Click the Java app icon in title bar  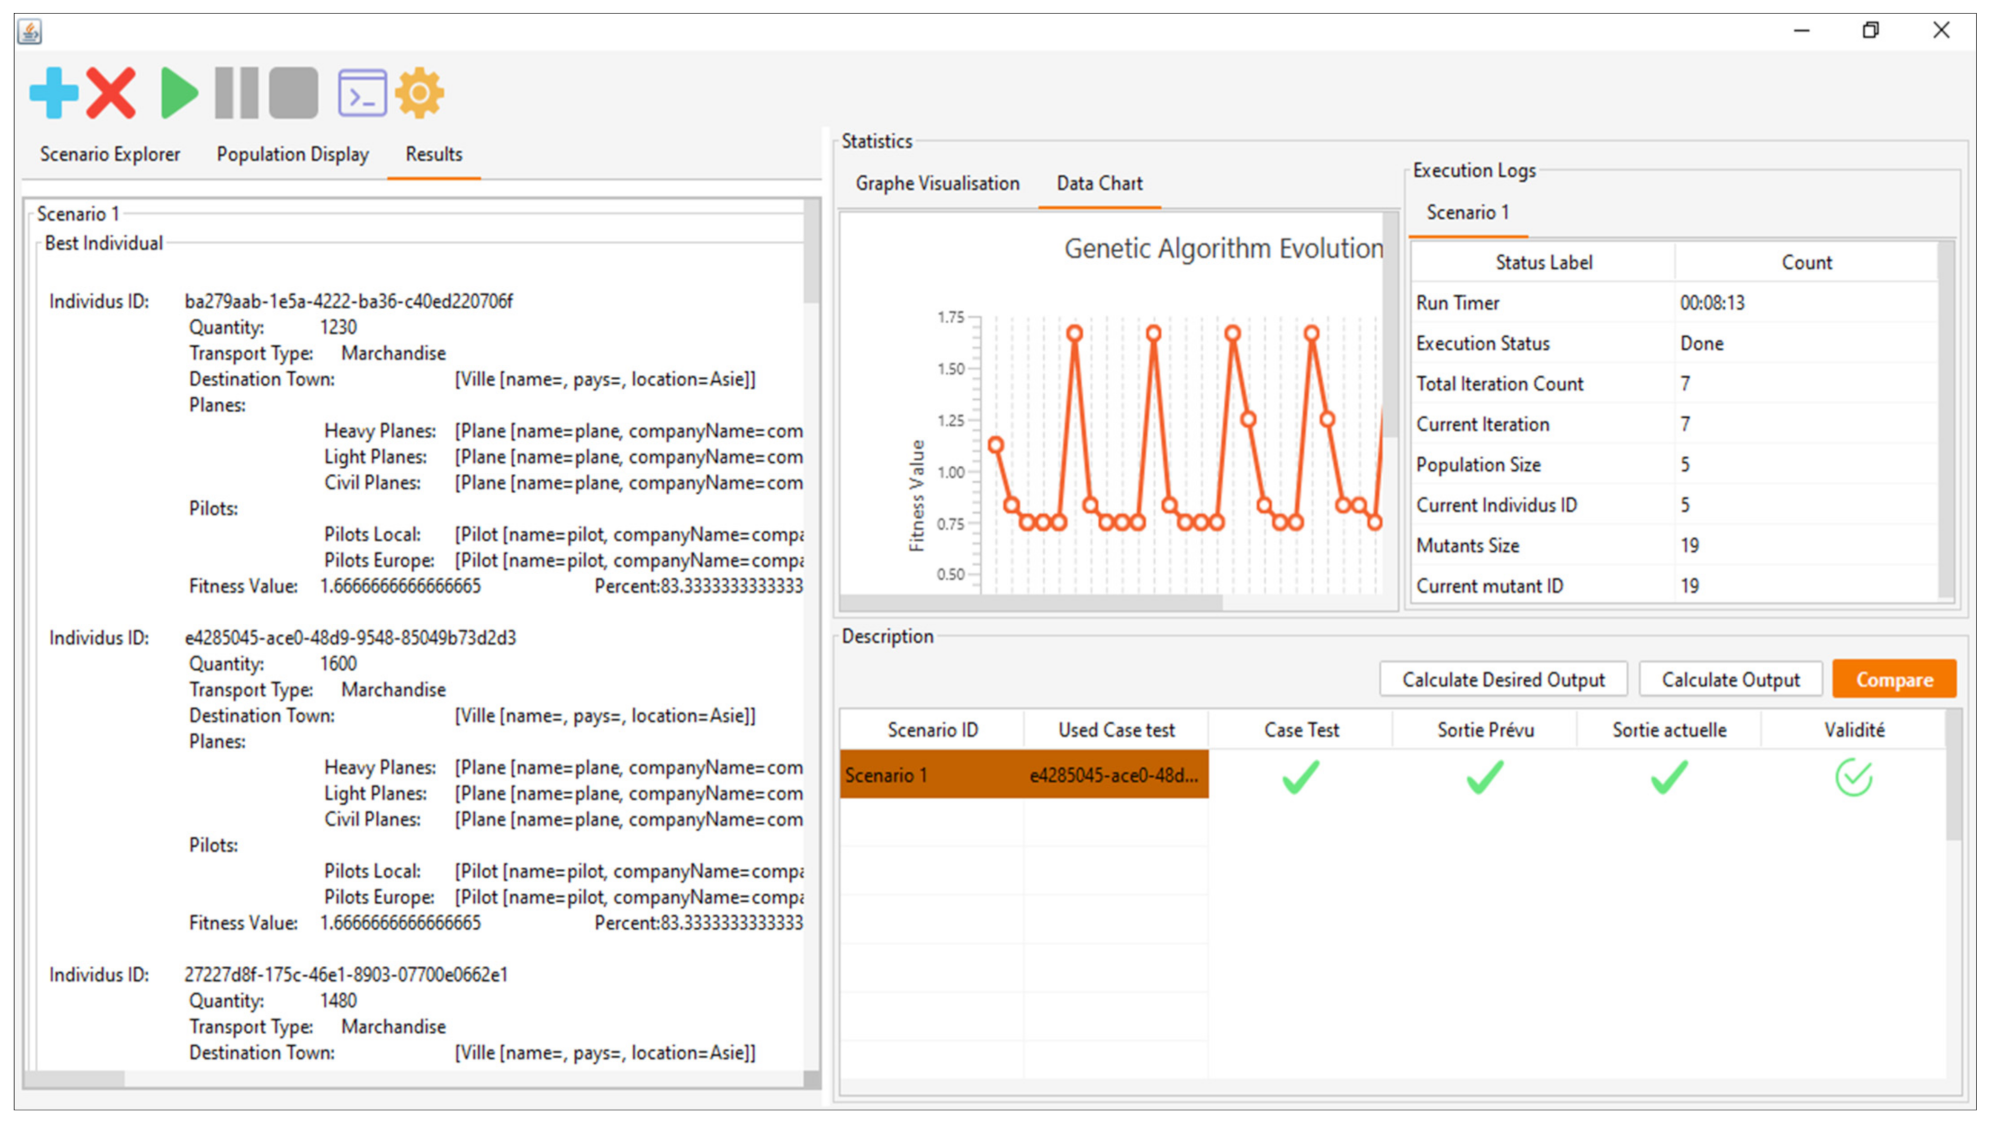coord(30,31)
